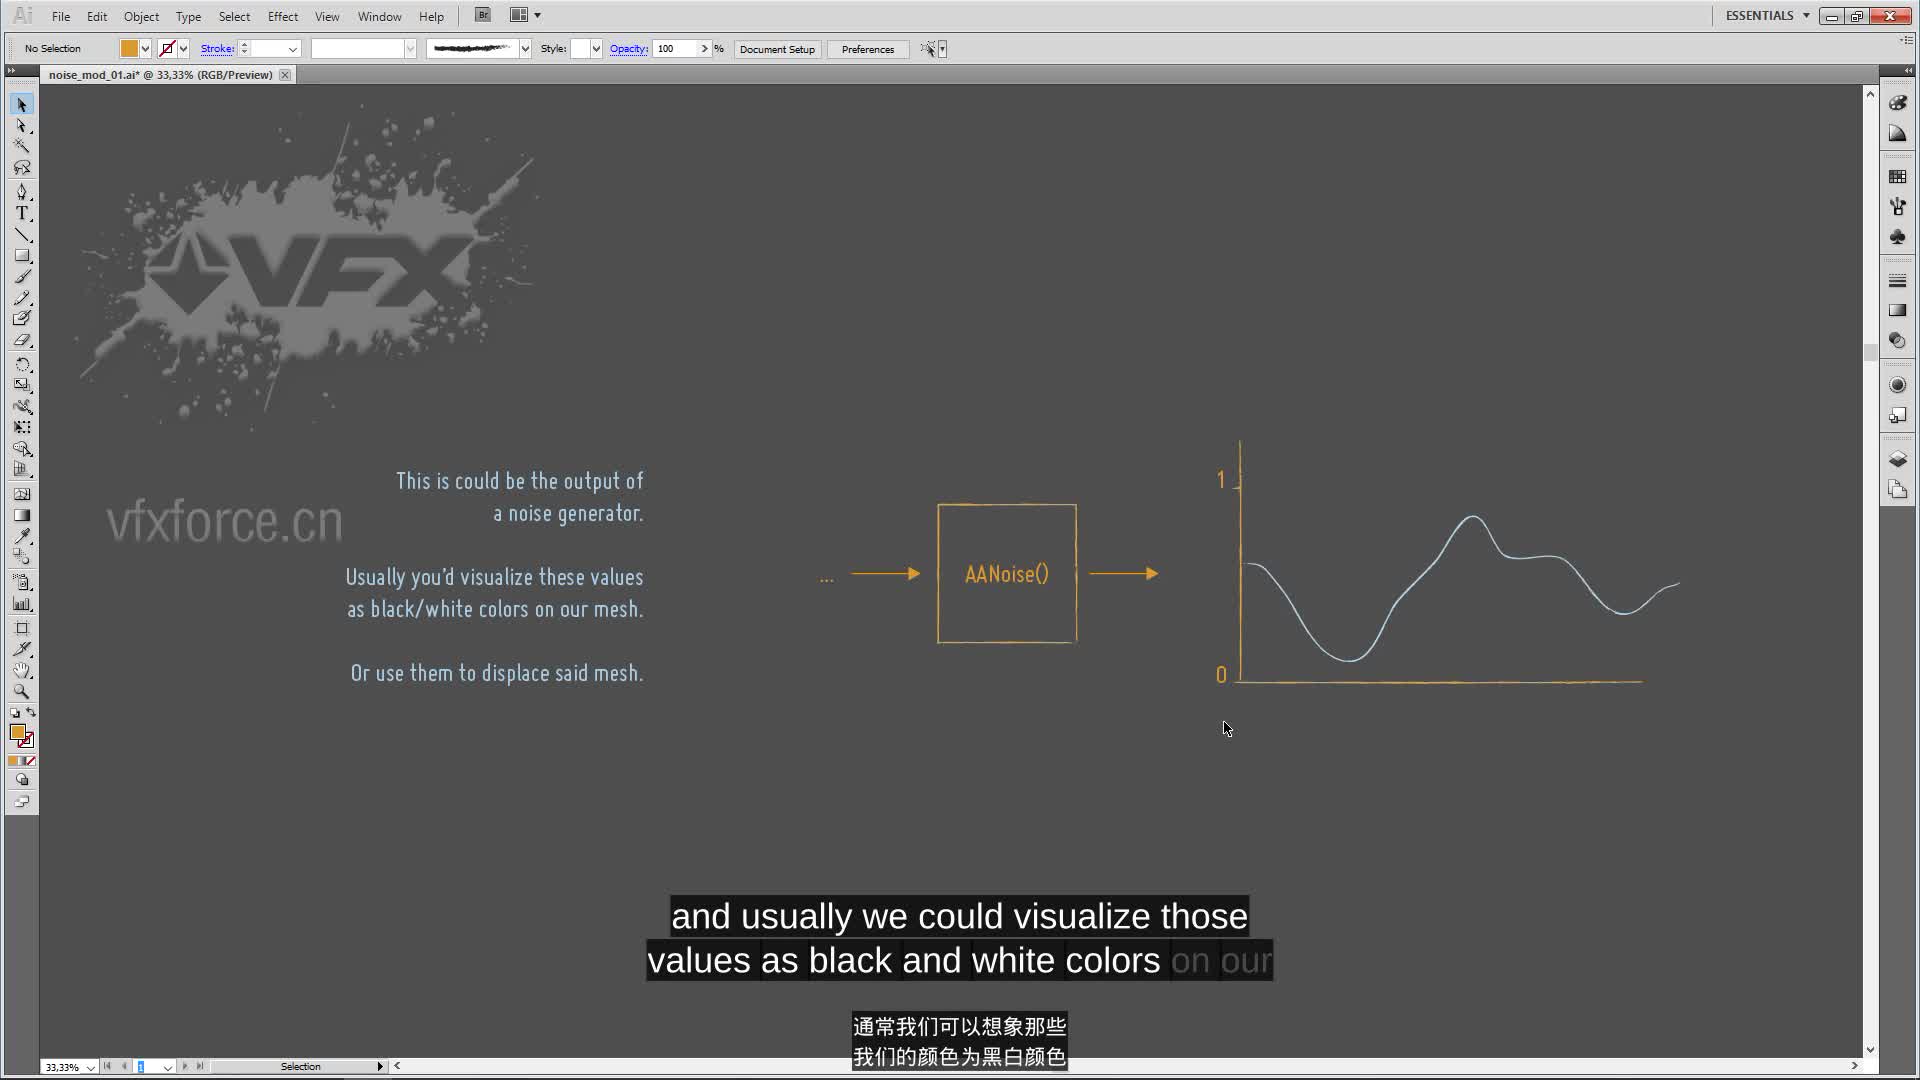This screenshot has height=1080, width=1920.
Task: Switch to the noise_mod_01.ai document tab
Action: (x=160, y=75)
